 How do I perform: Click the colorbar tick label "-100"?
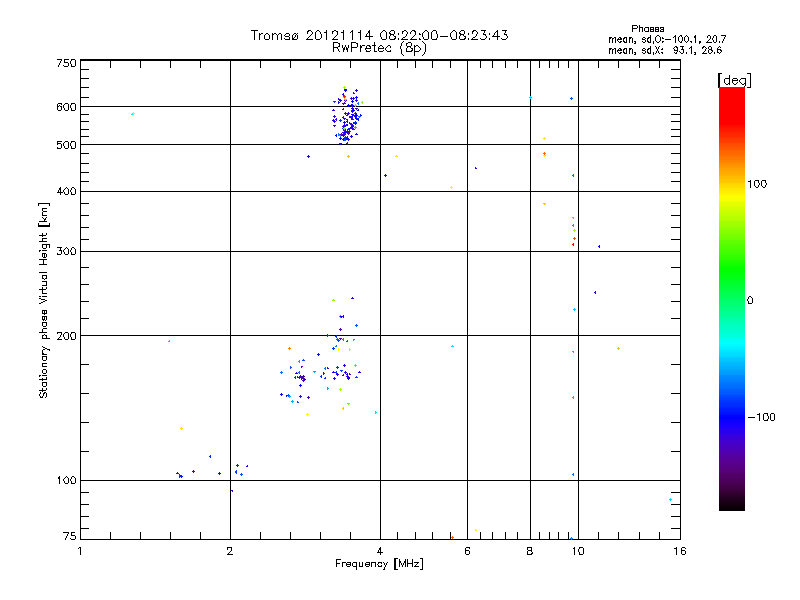[x=761, y=417]
